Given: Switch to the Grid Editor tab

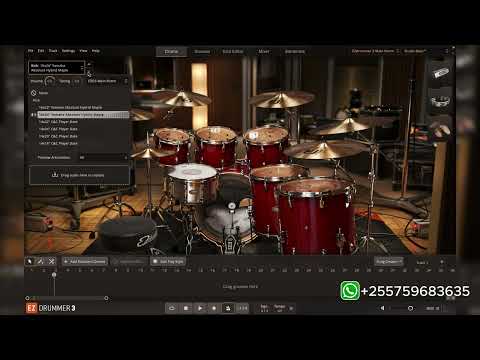Looking at the screenshot, I should coord(233,51).
